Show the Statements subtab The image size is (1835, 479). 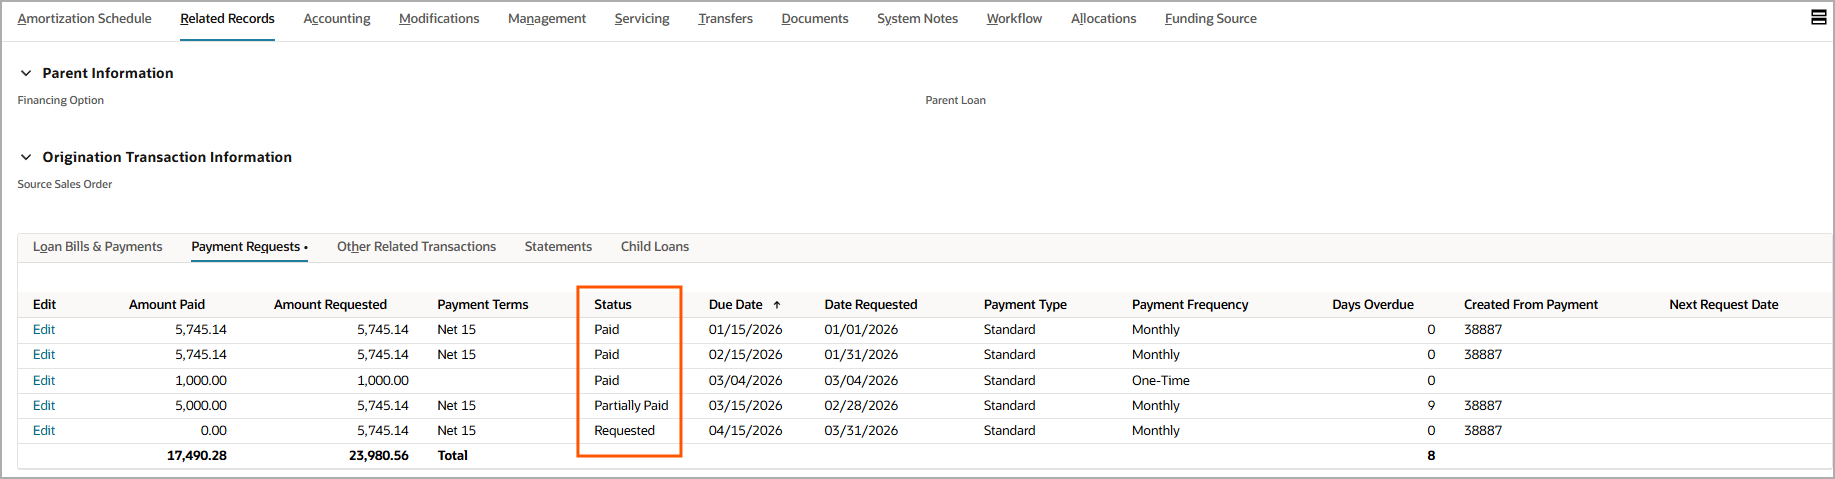pyautogui.click(x=558, y=247)
